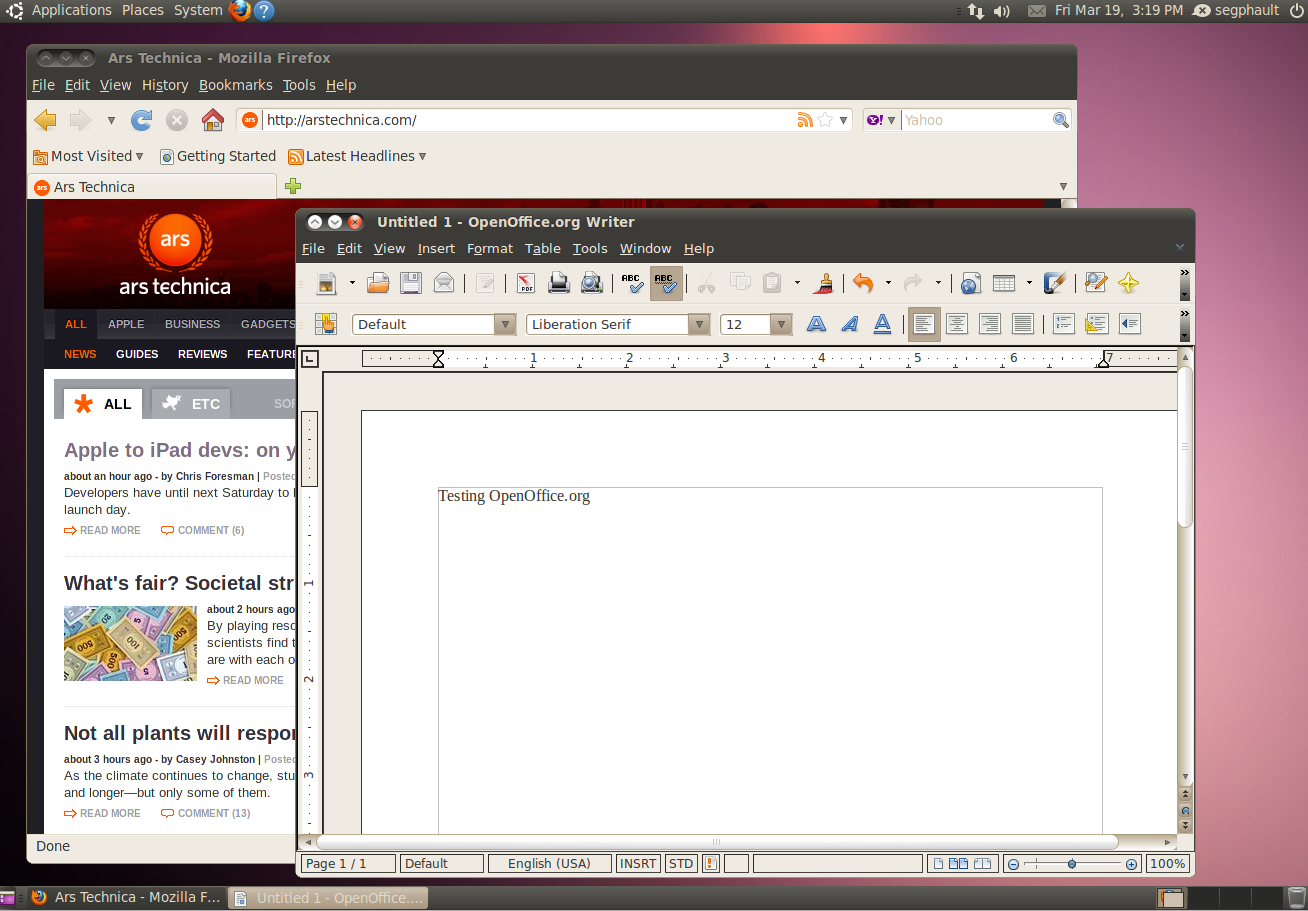This screenshot has height=911, width=1308.
Task: Click the Open folder icon in Writer toolbar
Action: pos(378,284)
